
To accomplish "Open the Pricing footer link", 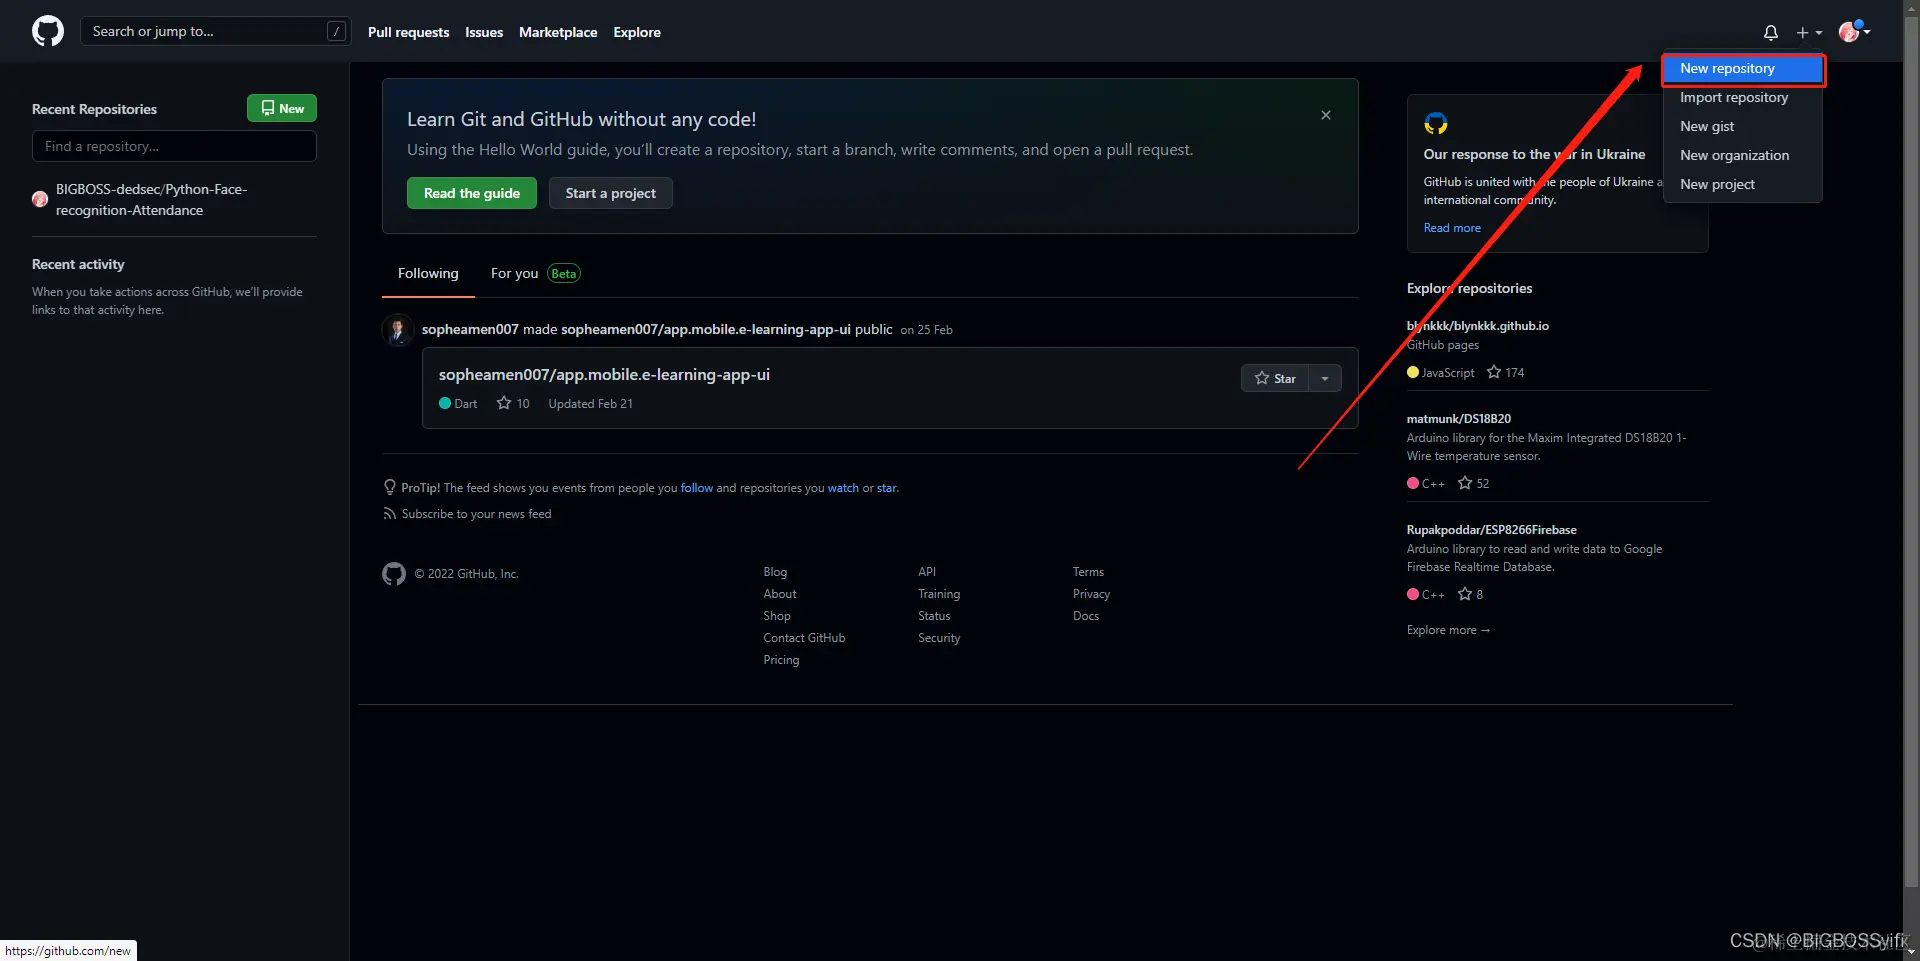I will pos(781,660).
